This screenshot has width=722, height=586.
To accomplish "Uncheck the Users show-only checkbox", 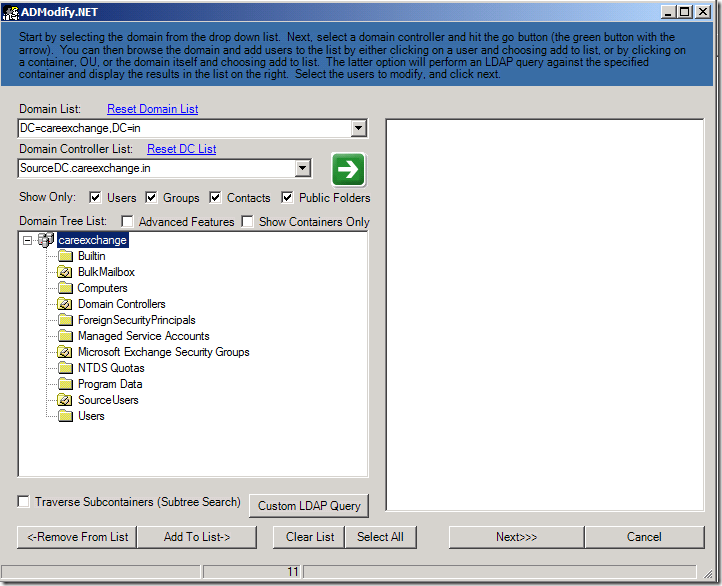I will click(95, 197).
